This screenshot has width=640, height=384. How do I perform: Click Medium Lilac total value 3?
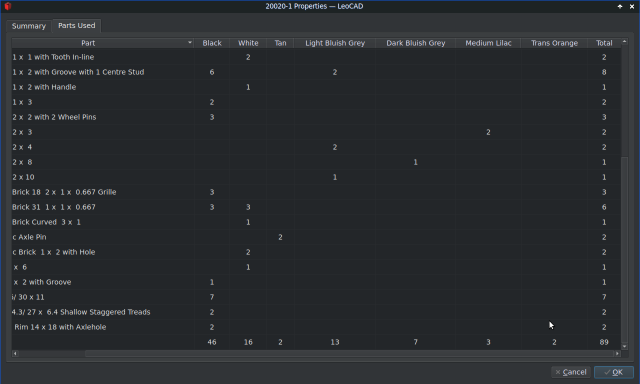(488, 342)
